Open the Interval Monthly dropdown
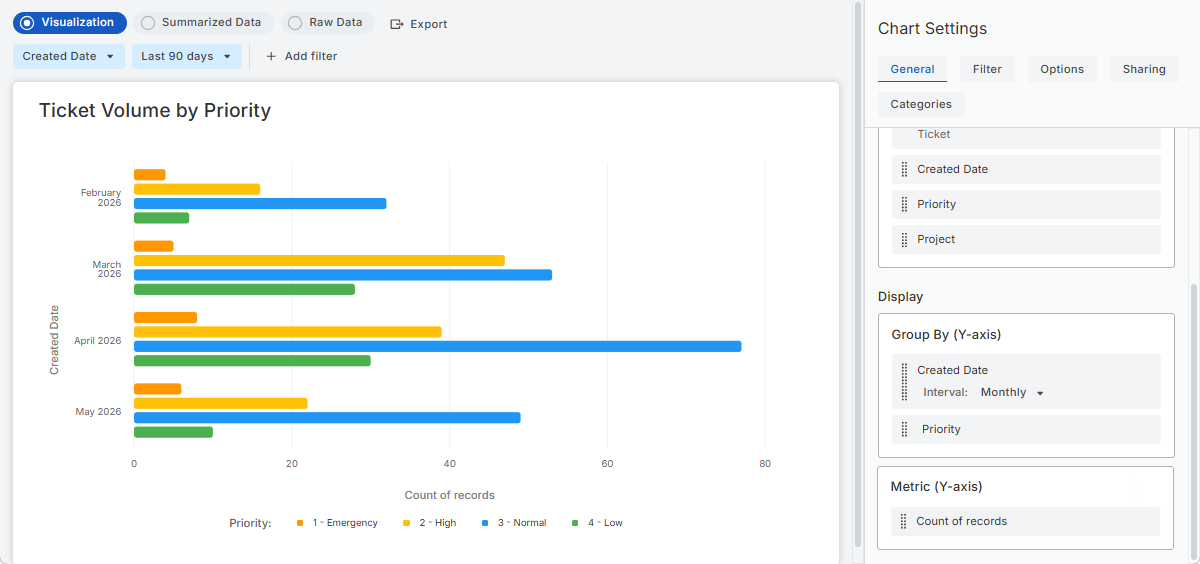The width and height of the screenshot is (1200, 564). click(1012, 393)
